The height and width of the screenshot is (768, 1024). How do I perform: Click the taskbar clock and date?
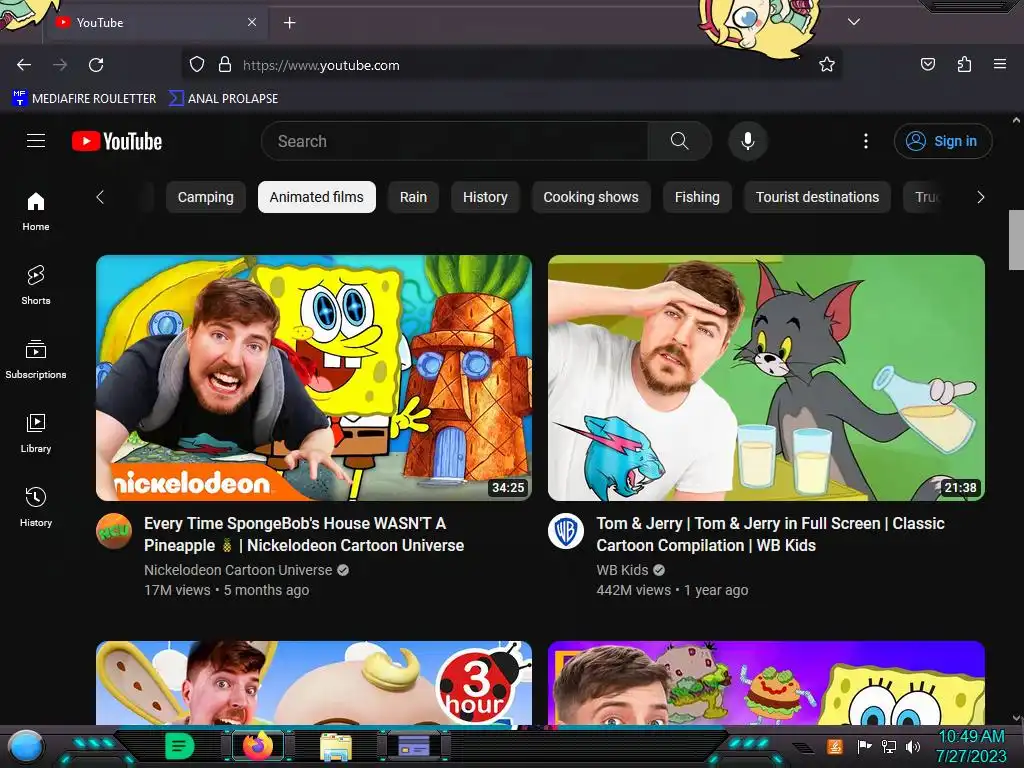click(971, 746)
